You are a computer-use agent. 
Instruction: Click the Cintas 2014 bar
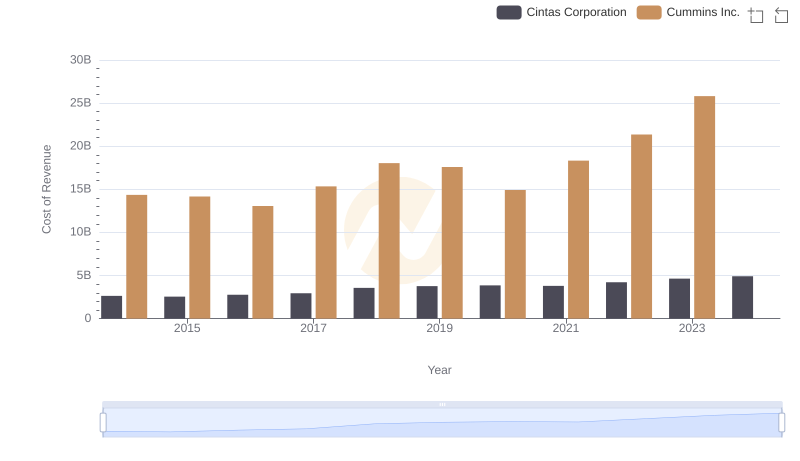112,307
